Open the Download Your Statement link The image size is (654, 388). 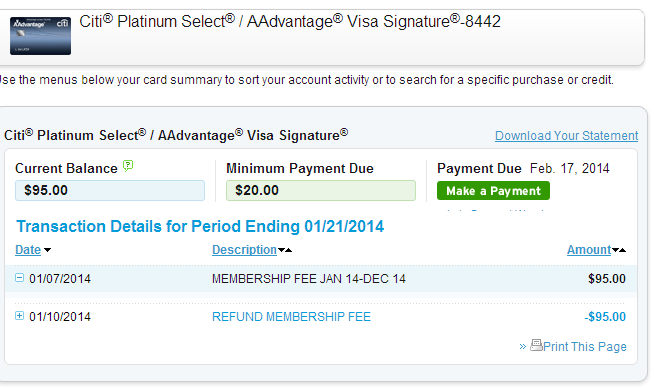point(566,136)
